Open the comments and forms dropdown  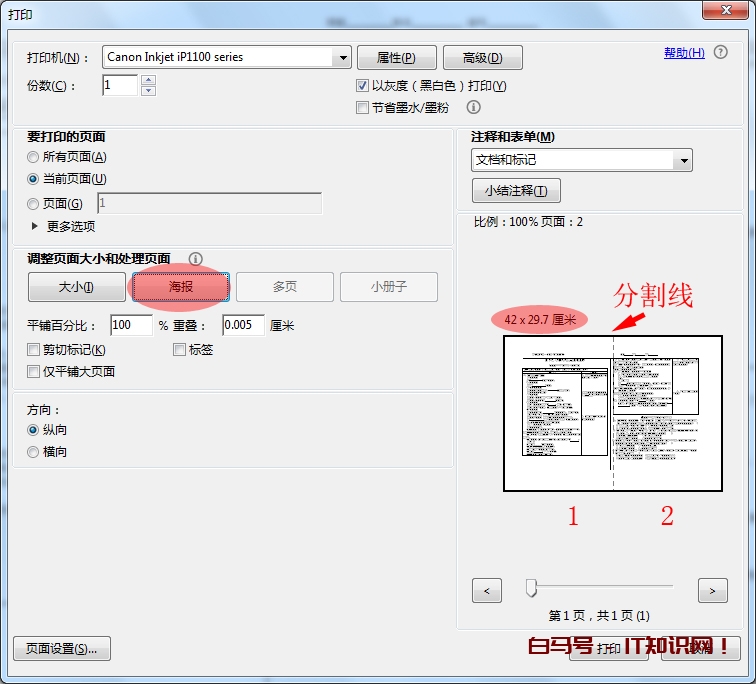pos(581,160)
